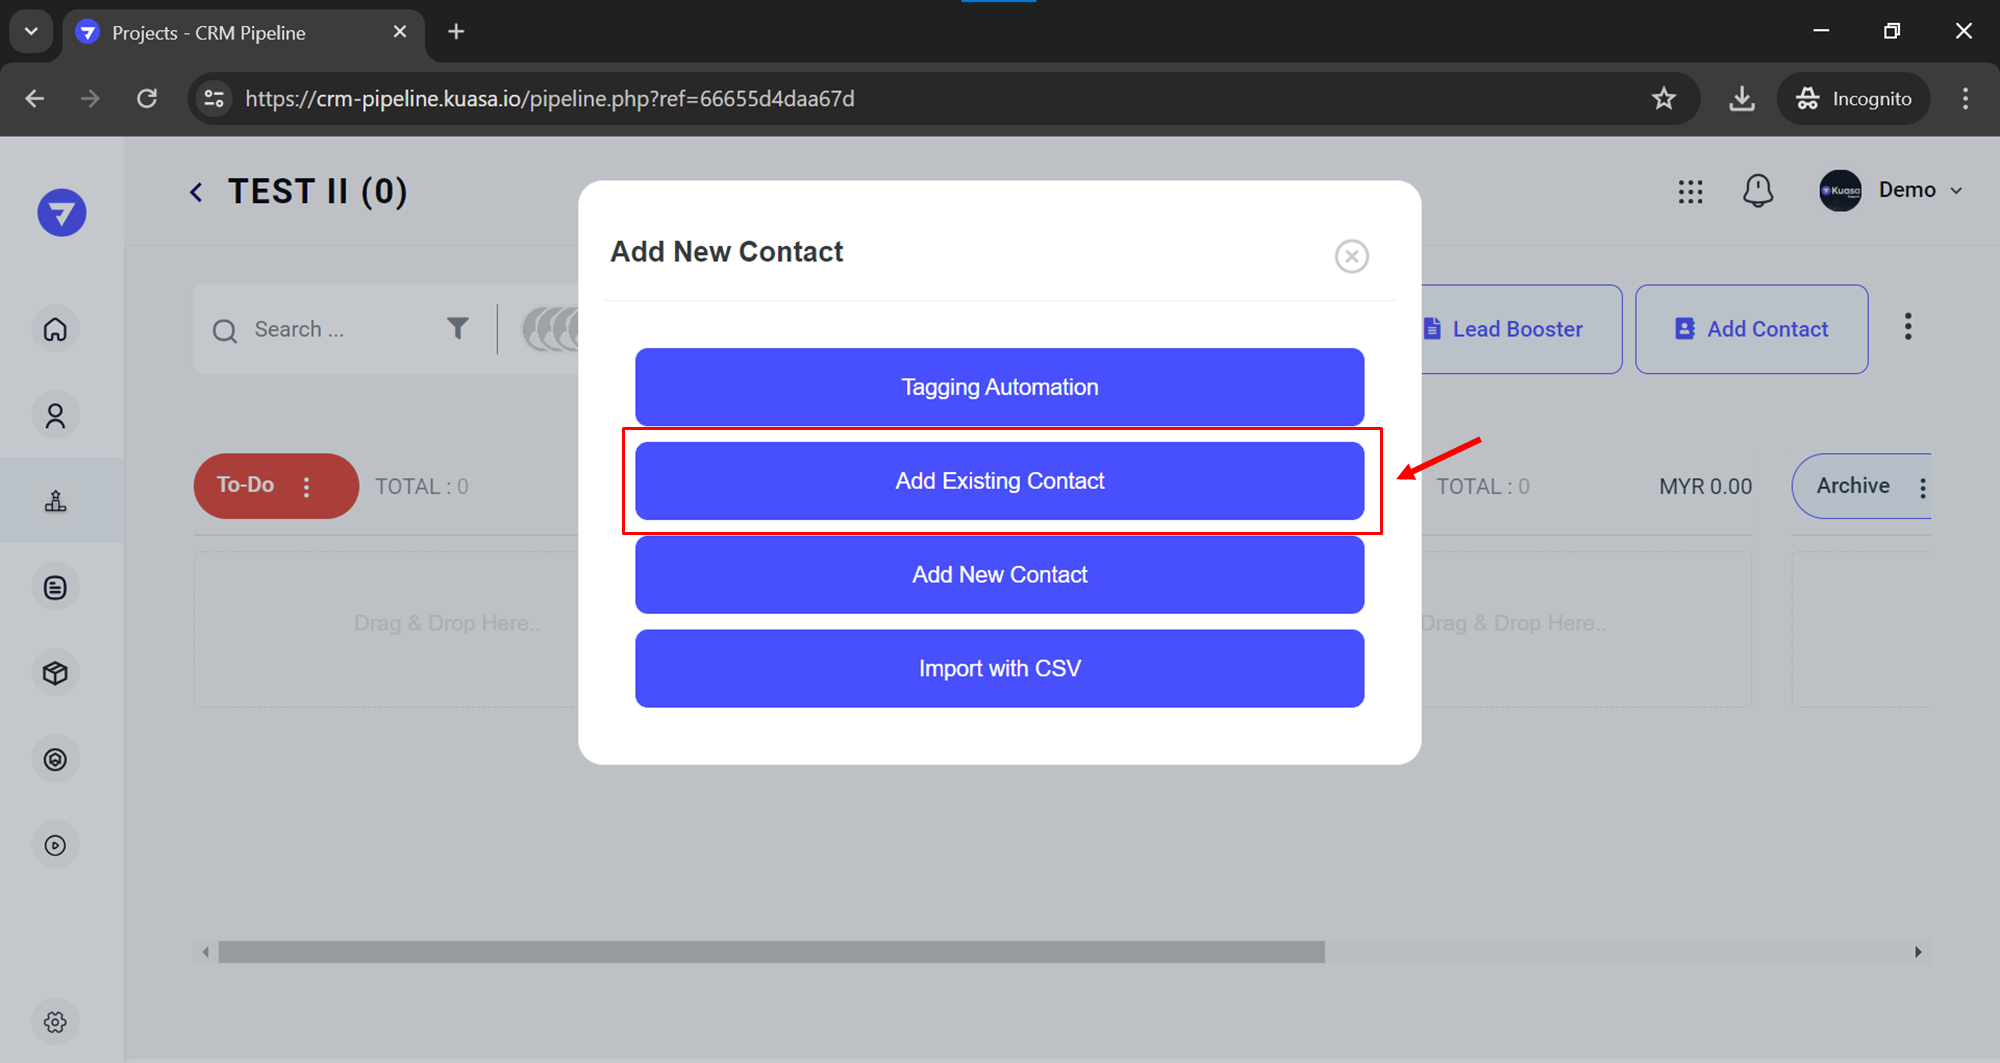Click the notification bell icon
This screenshot has height=1063, width=2000.
[1757, 190]
